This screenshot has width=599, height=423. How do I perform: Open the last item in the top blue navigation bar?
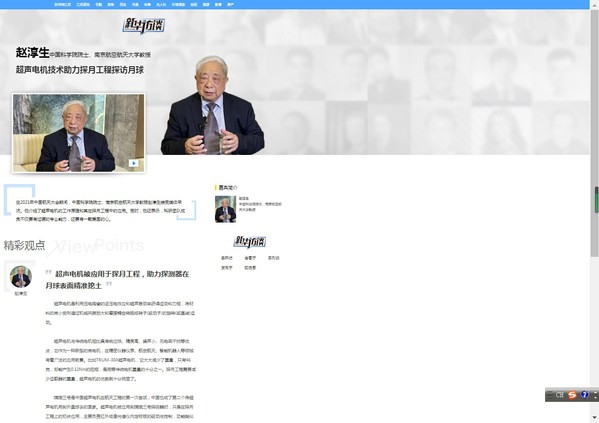pos(230,5)
